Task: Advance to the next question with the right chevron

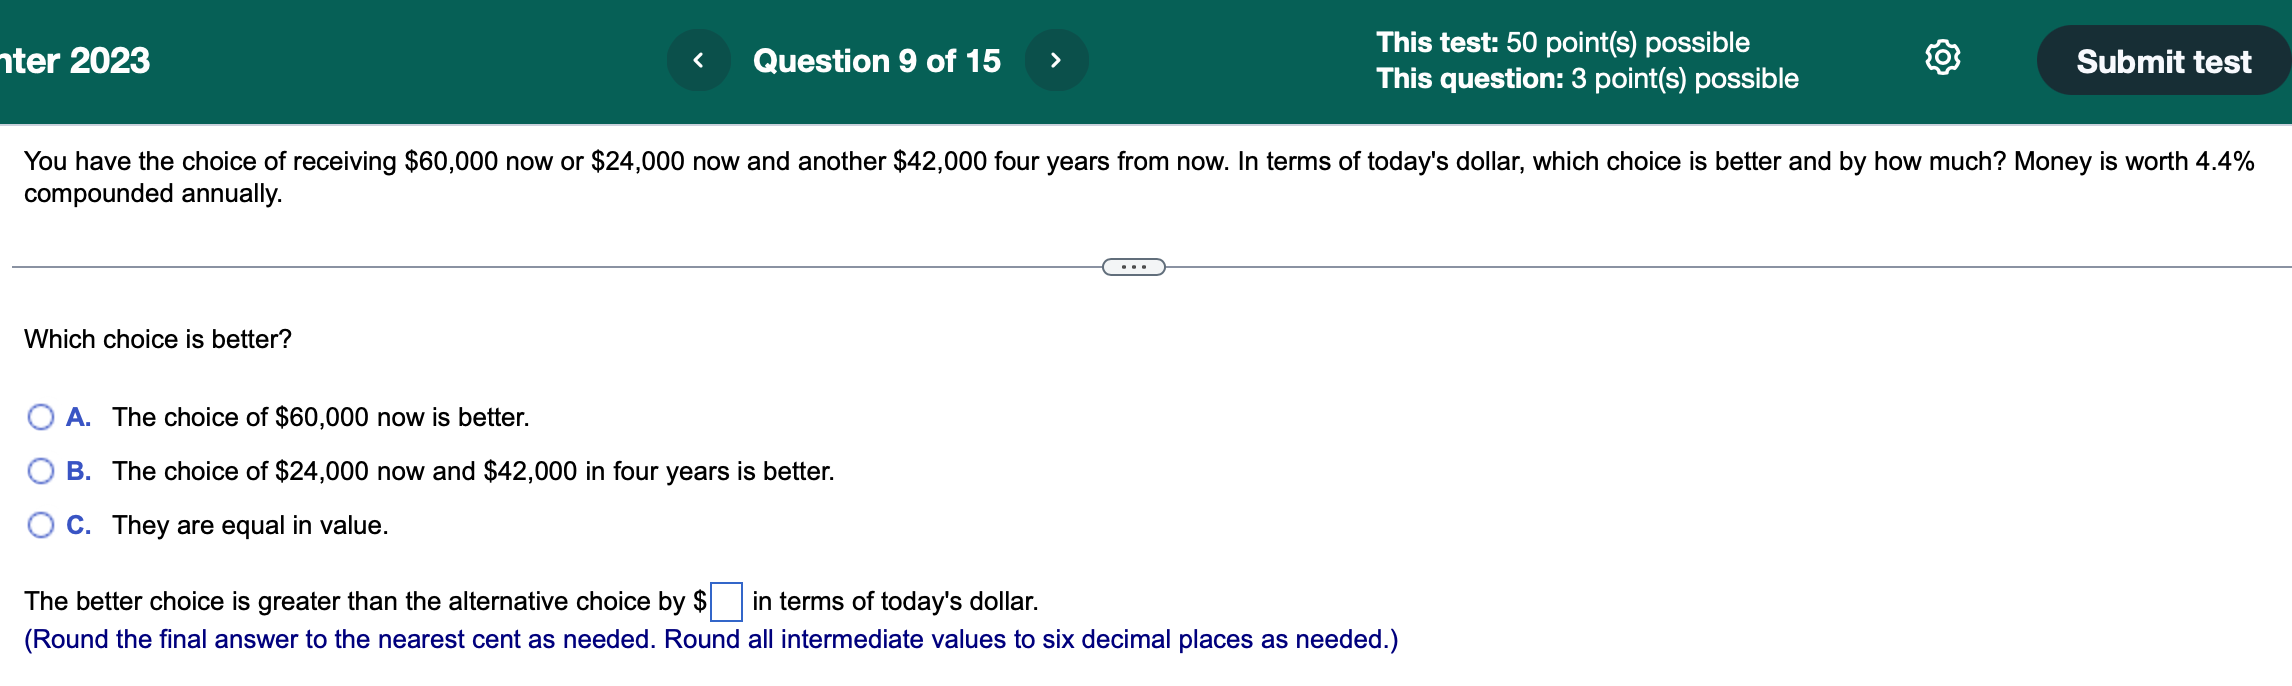Action: pos(1059,60)
